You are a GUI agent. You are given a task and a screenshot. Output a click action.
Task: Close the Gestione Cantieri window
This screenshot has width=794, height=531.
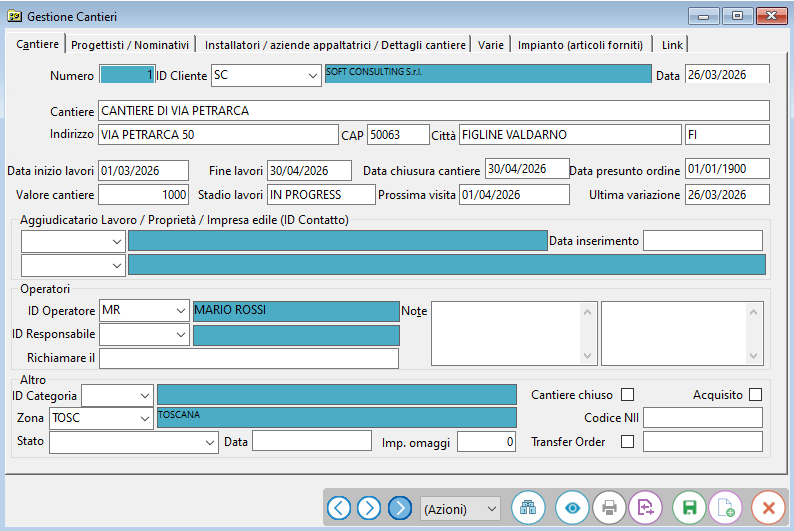(x=771, y=16)
